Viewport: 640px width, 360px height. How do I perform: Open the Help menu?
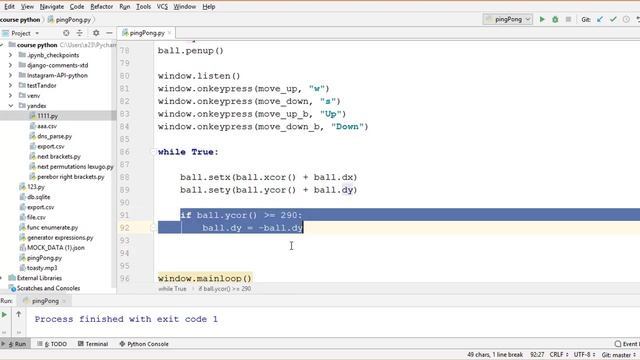(209, 7)
